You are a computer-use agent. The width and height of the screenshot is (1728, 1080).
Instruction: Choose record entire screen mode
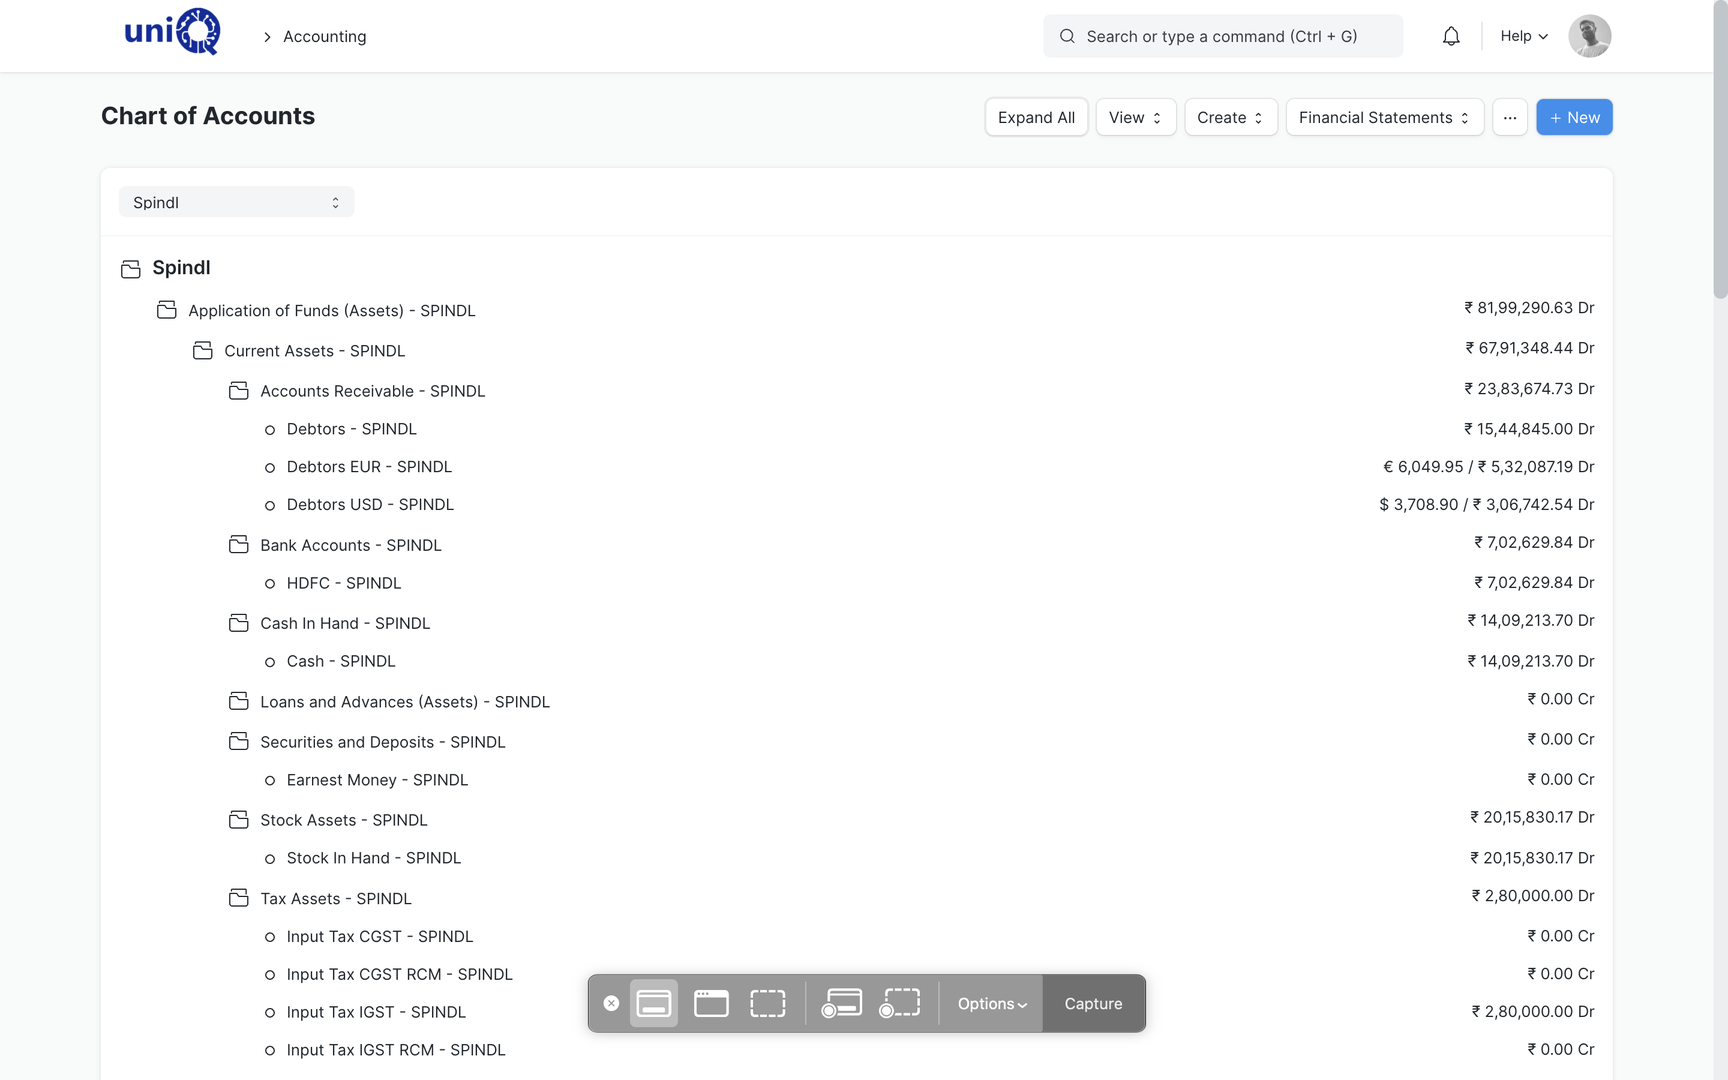point(842,1003)
